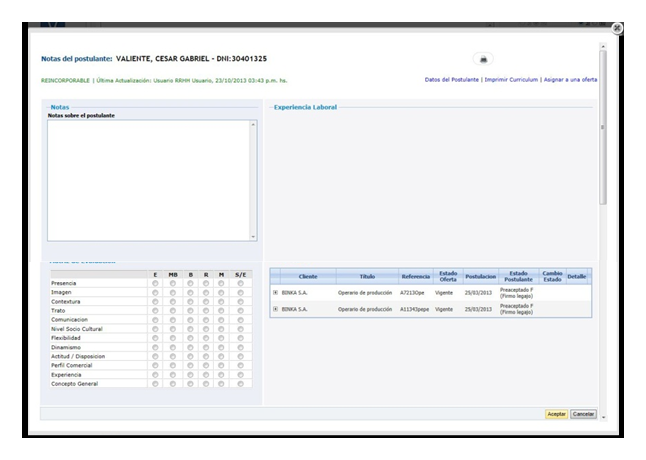Expand the second BINKA S.A. row

[x=276, y=309]
